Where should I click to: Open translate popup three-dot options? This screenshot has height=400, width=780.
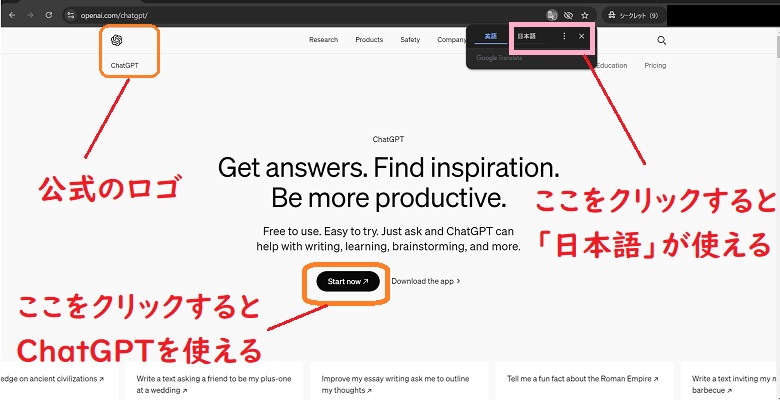click(564, 36)
